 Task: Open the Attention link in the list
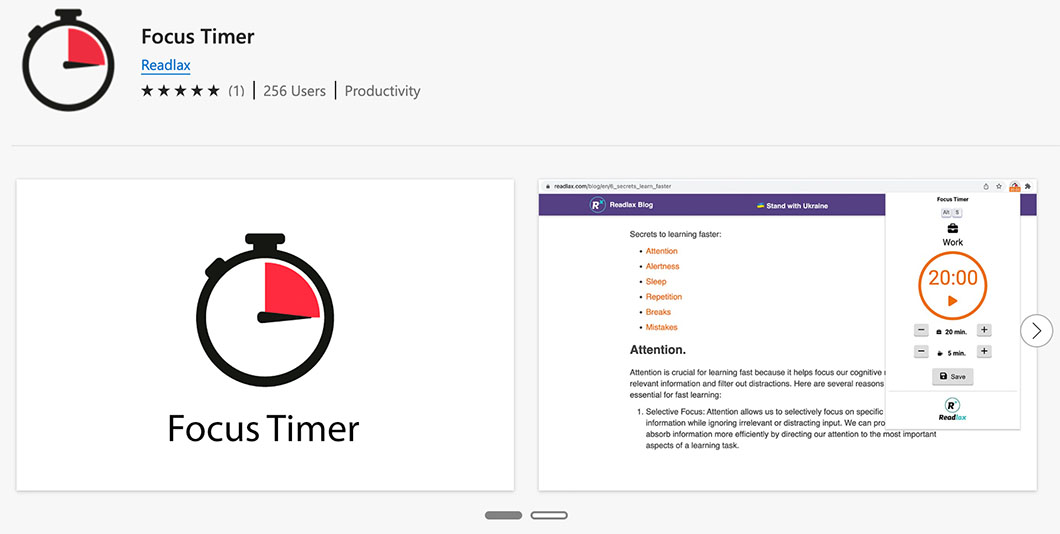click(661, 251)
